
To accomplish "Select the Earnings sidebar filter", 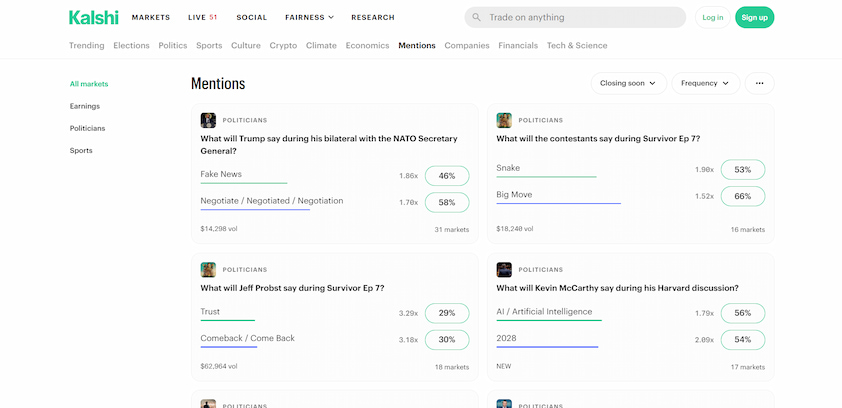I will 85,106.
